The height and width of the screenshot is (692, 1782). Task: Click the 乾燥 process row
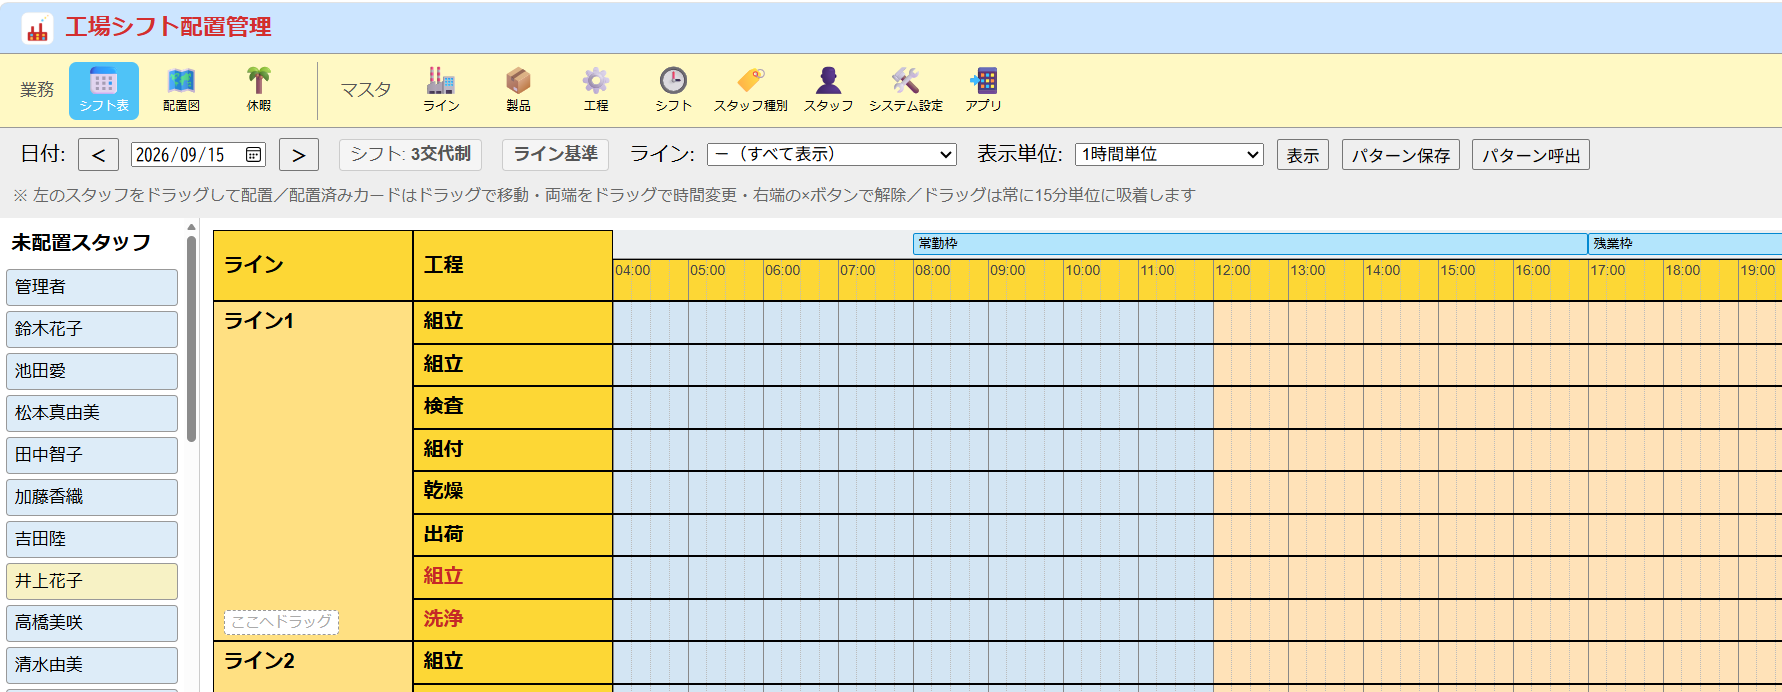pos(513,492)
